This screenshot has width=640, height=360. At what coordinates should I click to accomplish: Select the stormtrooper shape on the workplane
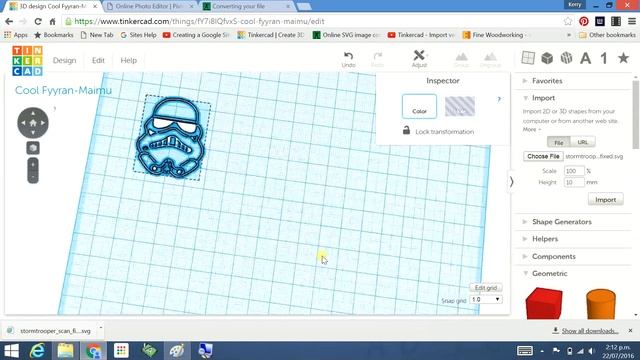coord(171,138)
